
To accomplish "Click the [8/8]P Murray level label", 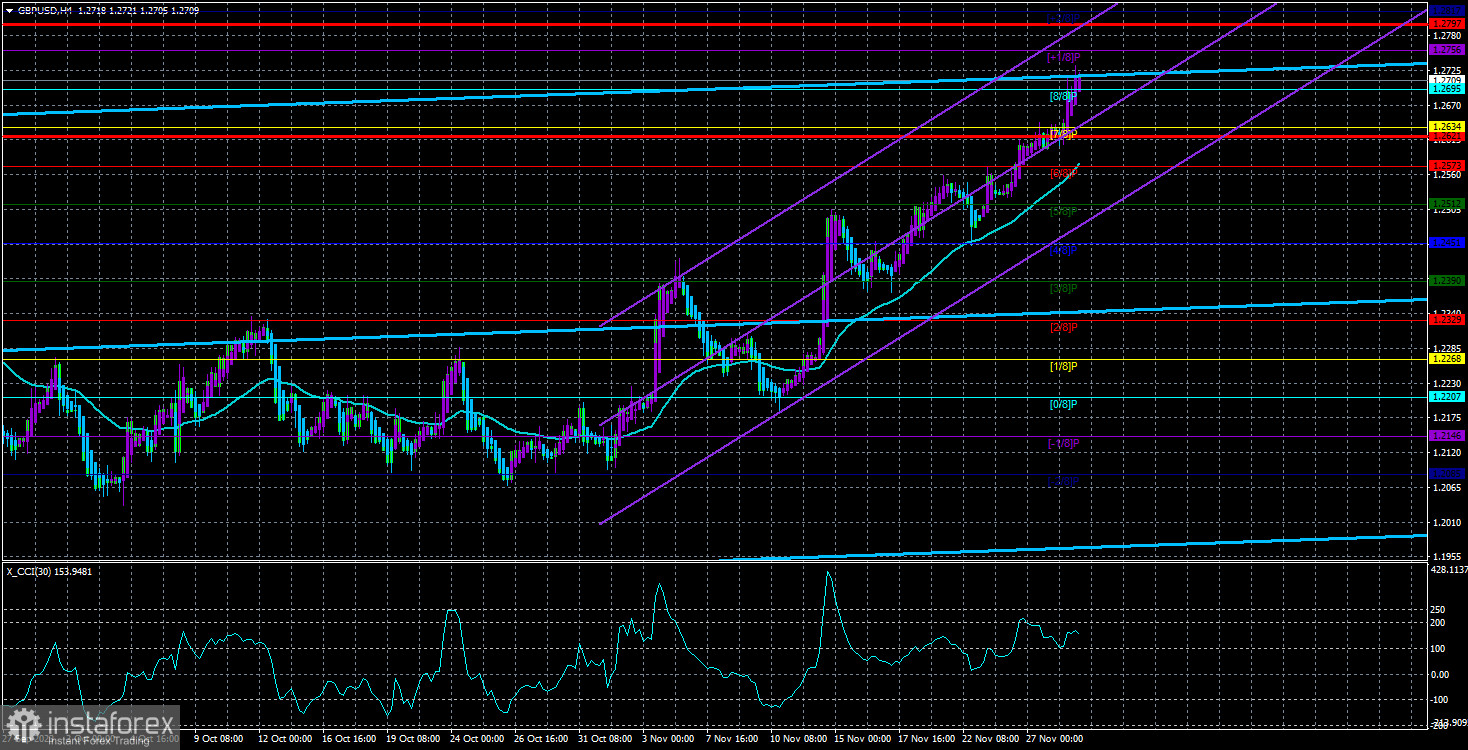I will click(x=1063, y=96).
